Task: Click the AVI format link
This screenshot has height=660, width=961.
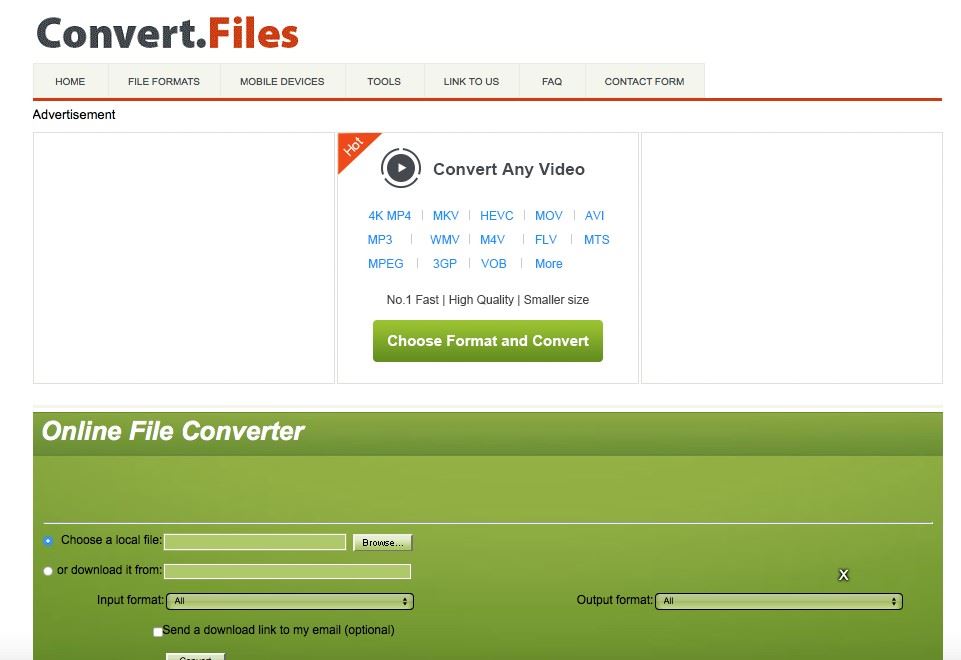Action: point(594,216)
